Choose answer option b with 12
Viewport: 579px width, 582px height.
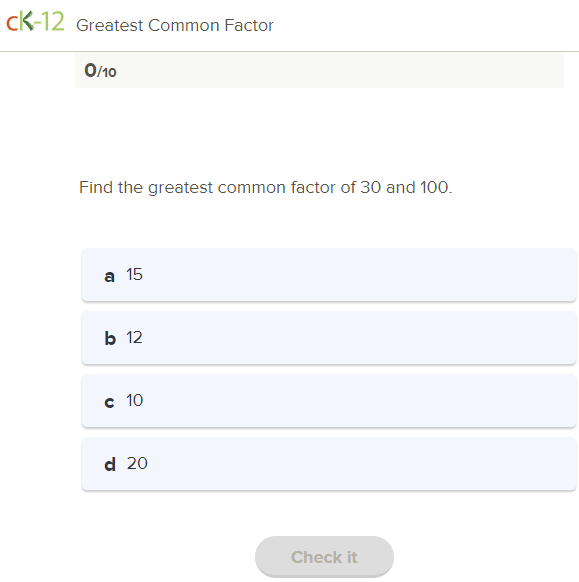click(329, 338)
